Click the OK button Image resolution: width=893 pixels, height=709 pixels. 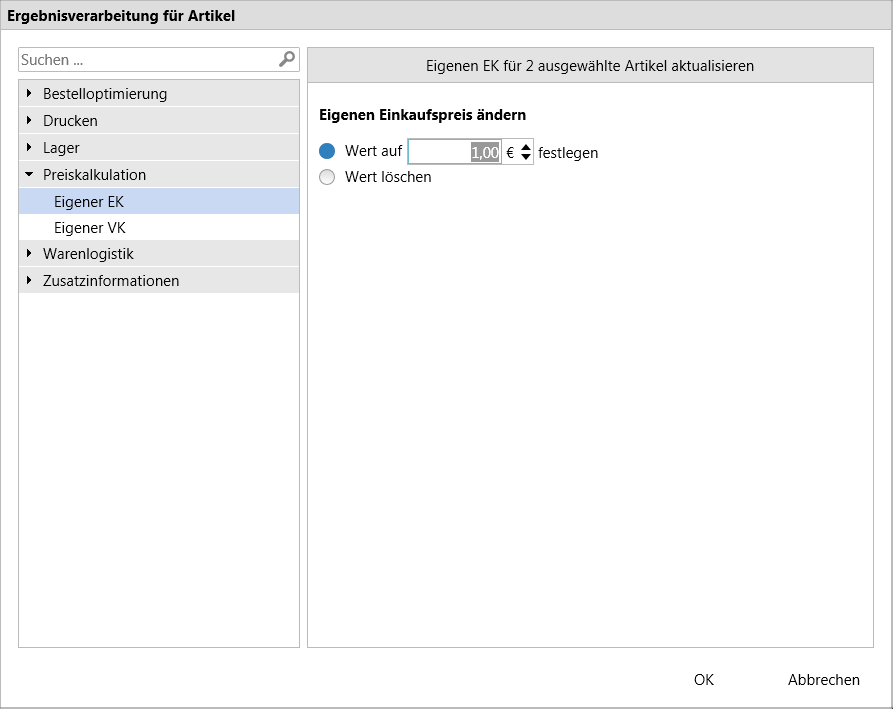[703, 679]
